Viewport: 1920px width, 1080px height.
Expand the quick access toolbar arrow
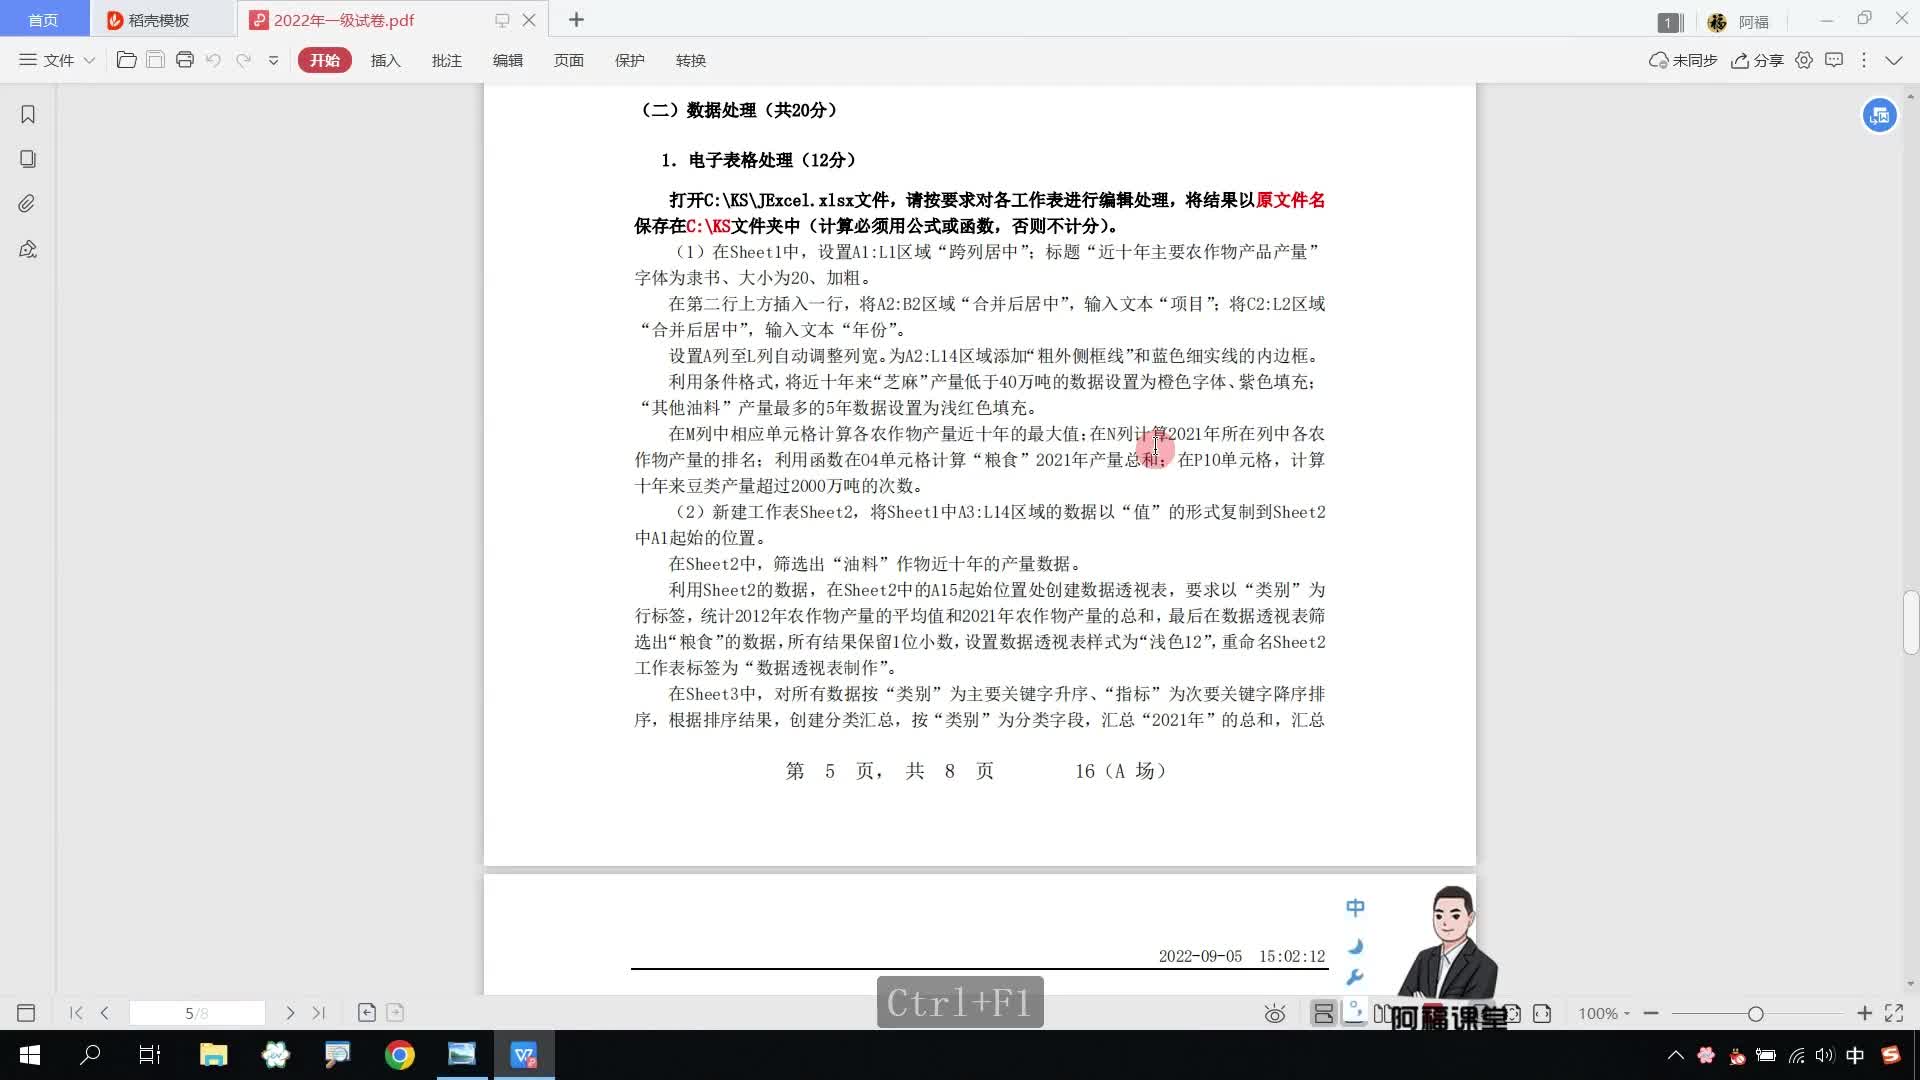pos(273,60)
